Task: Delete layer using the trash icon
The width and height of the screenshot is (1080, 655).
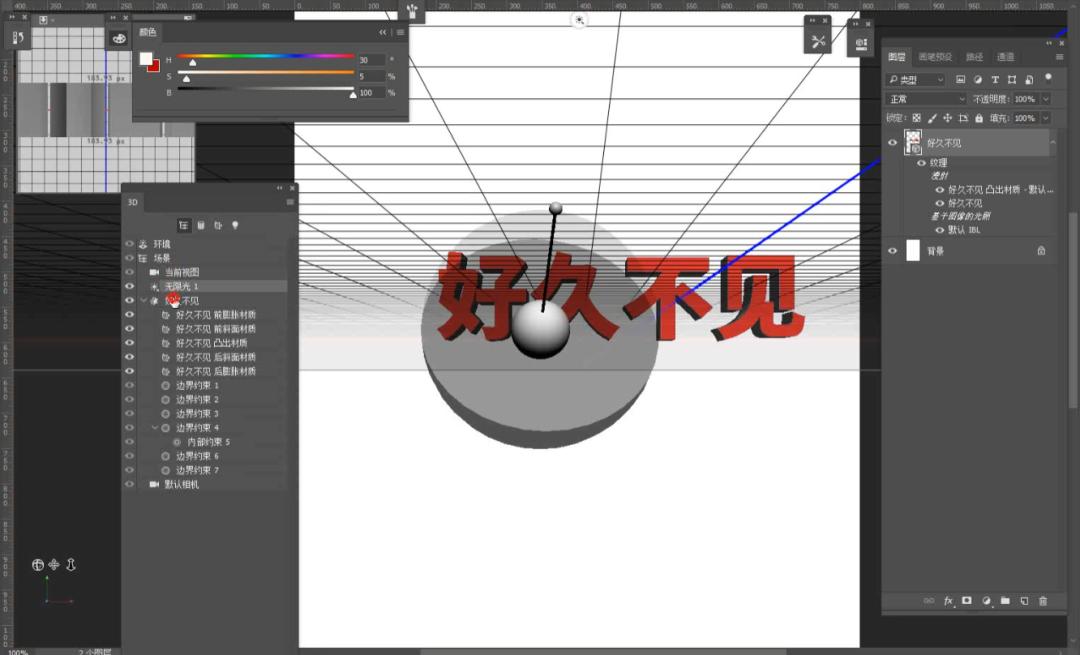Action: (x=1043, y=601)
